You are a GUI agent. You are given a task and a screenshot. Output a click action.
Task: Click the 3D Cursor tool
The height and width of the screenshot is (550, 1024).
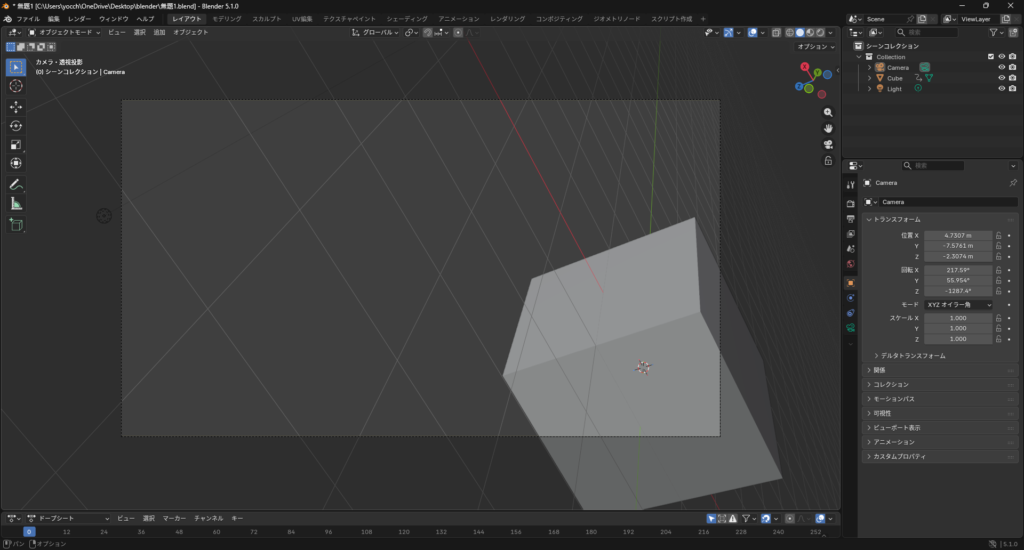[16, 86]
